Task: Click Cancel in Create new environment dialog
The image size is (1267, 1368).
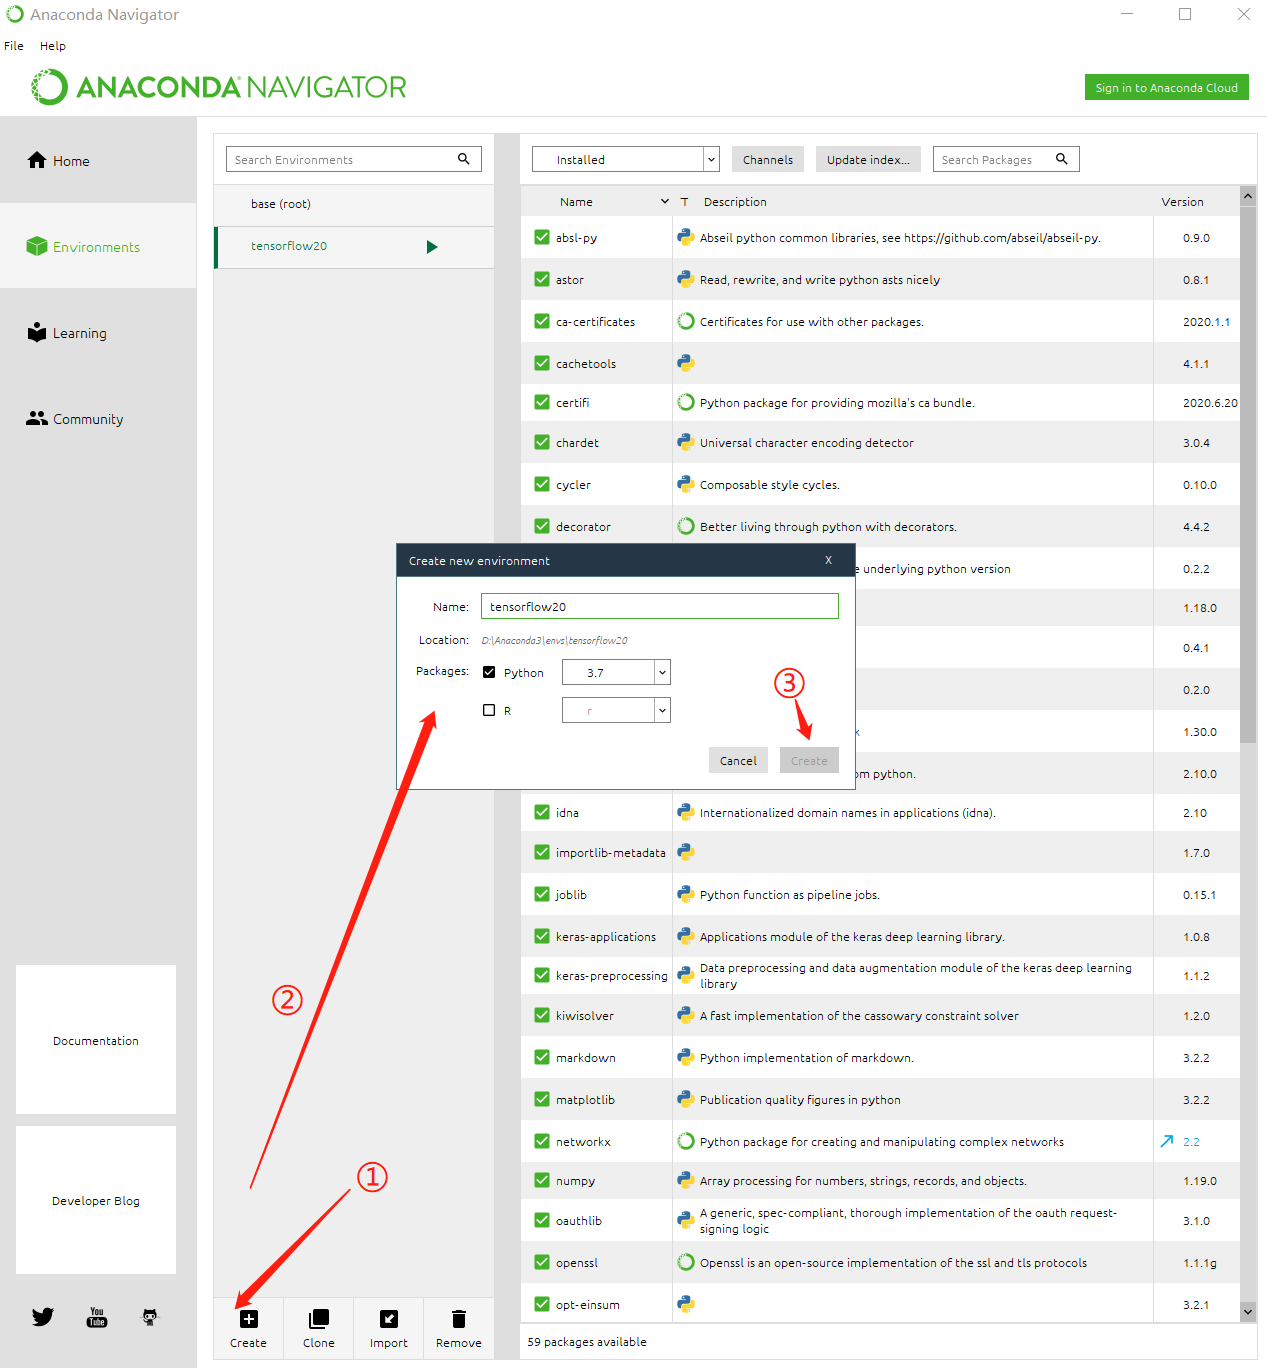Action: [x=738, y=760]
